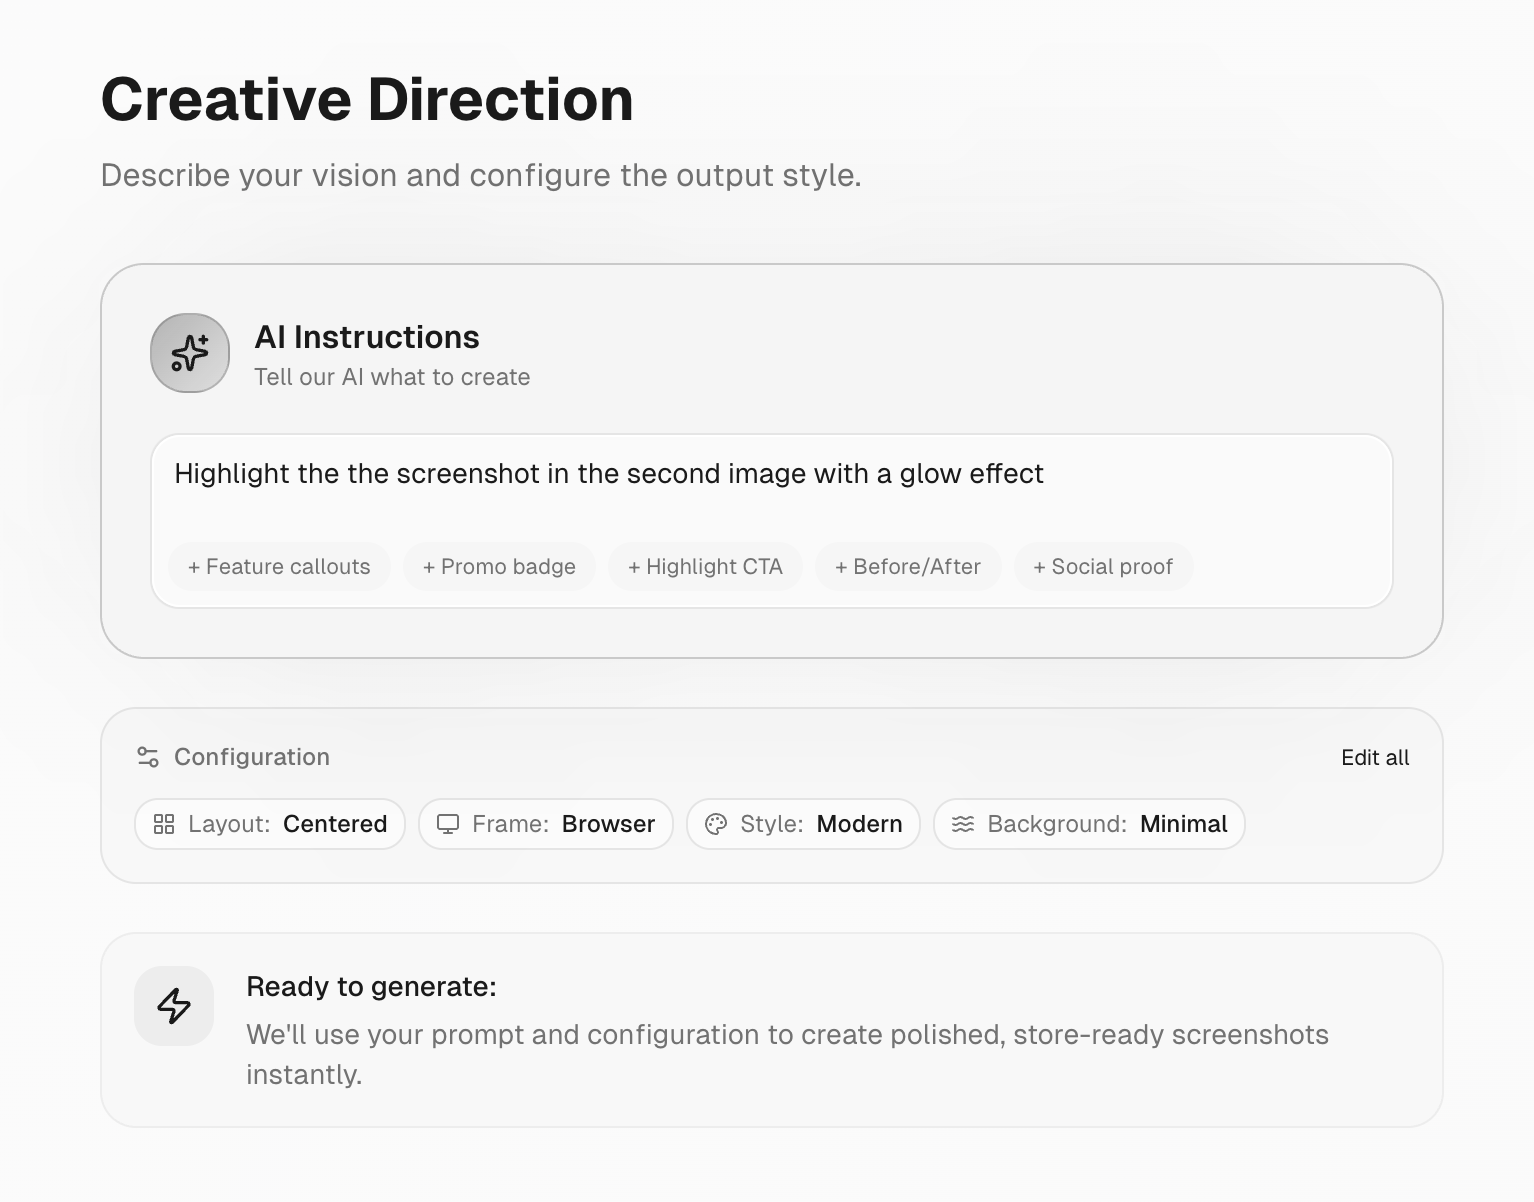Click the Configuration section header
Image resolution: width=1534 pixels, height=1202 pixels.
(x=251, y=757)
